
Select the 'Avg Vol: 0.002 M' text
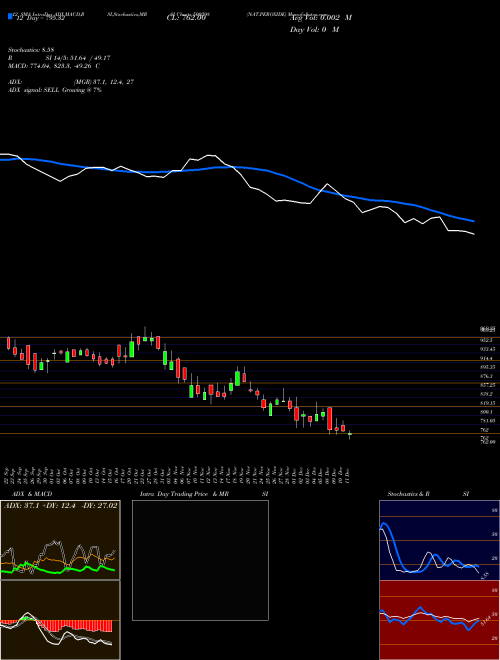[x=321, y=18]
